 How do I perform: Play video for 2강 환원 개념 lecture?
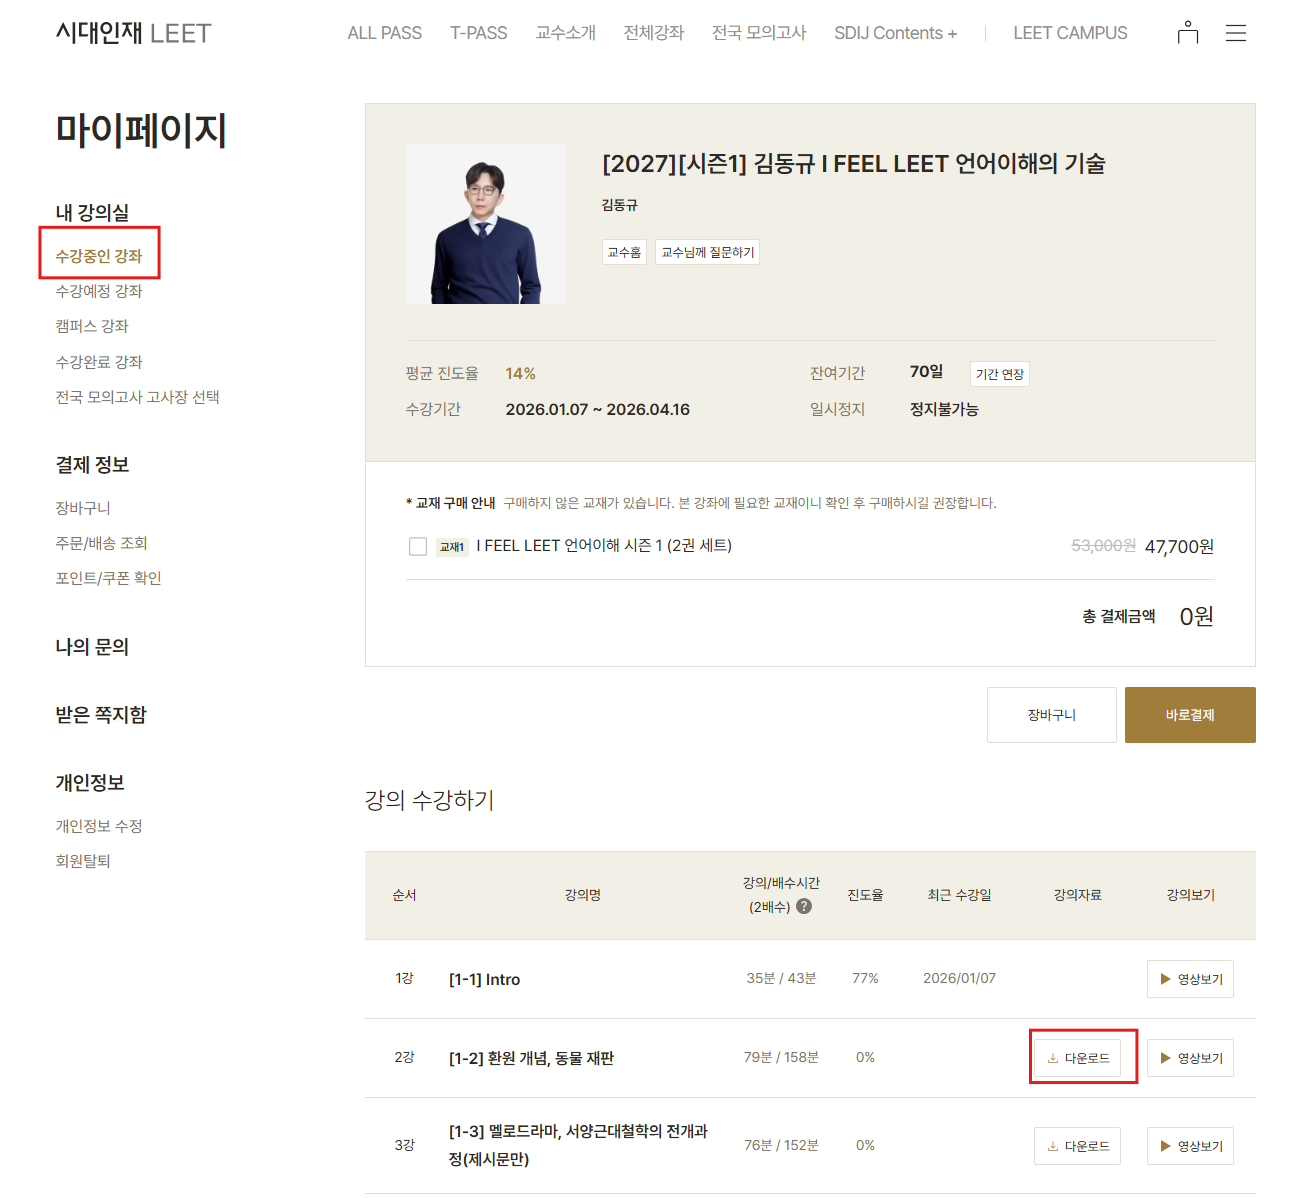pos(1190,1058)
